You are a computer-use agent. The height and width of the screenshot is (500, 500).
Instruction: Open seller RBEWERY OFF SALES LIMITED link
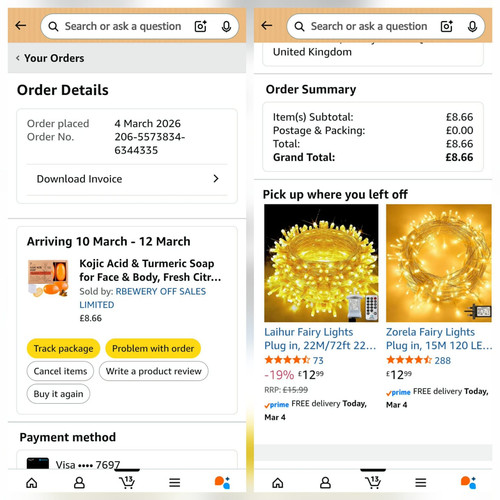[143, 298]
